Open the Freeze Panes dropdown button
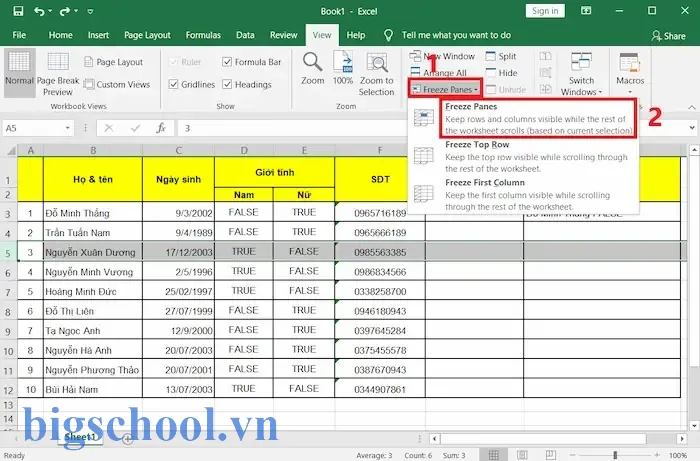Viewport: 700px width, 461px height. [445, 89]
